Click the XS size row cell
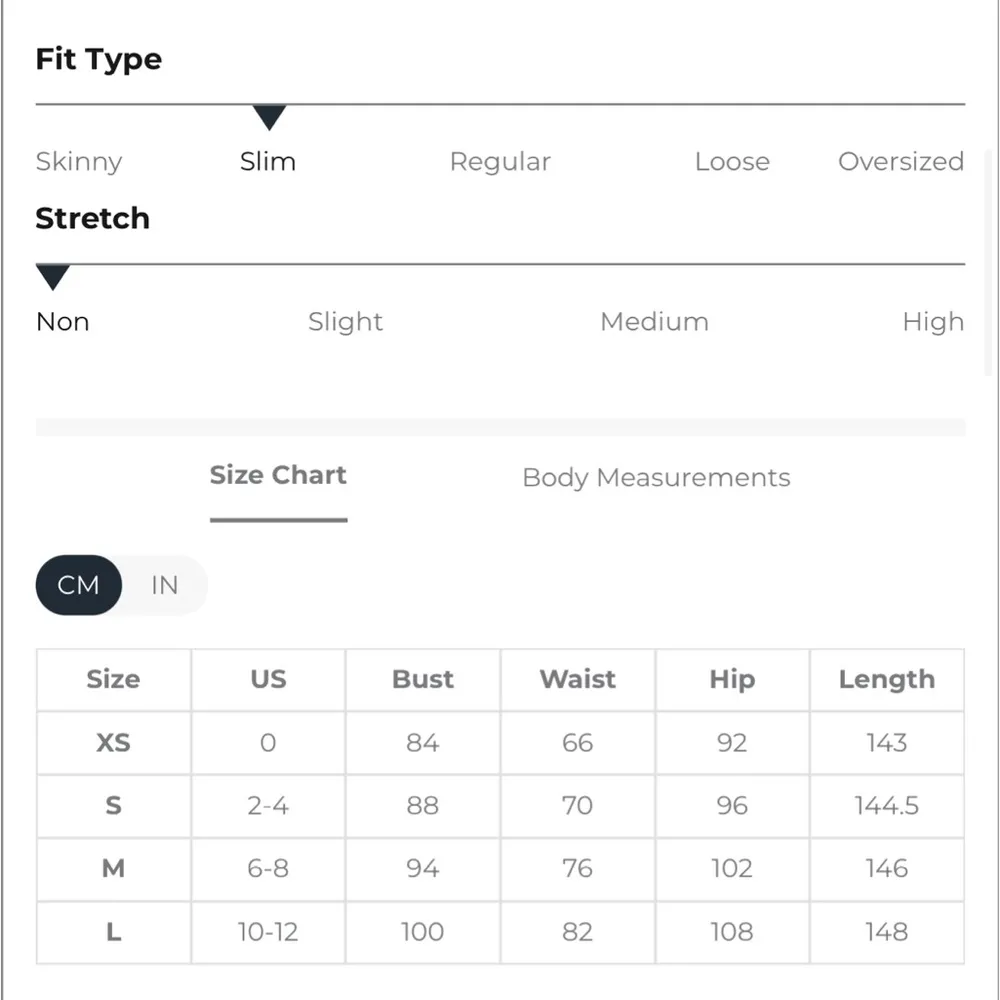 113,743
